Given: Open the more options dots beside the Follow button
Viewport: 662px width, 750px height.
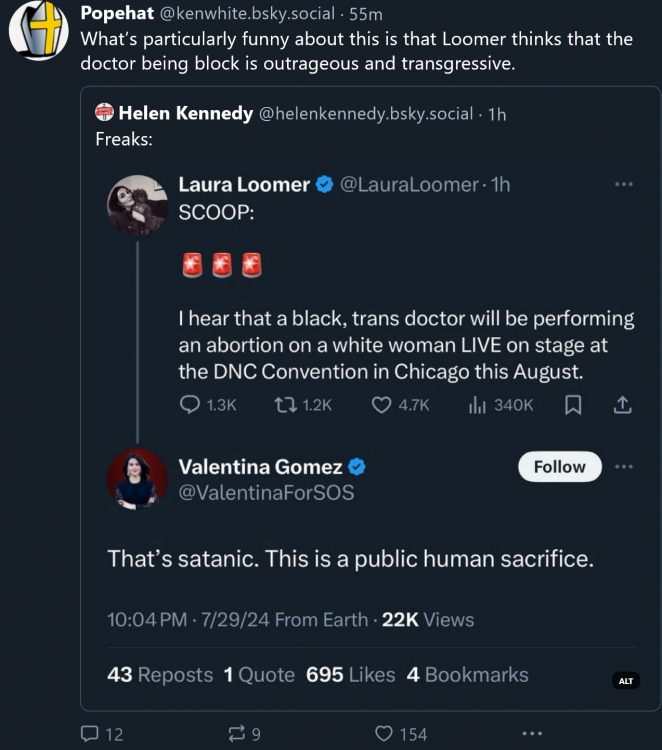Looking at the screenshot, I should (624, 466).
